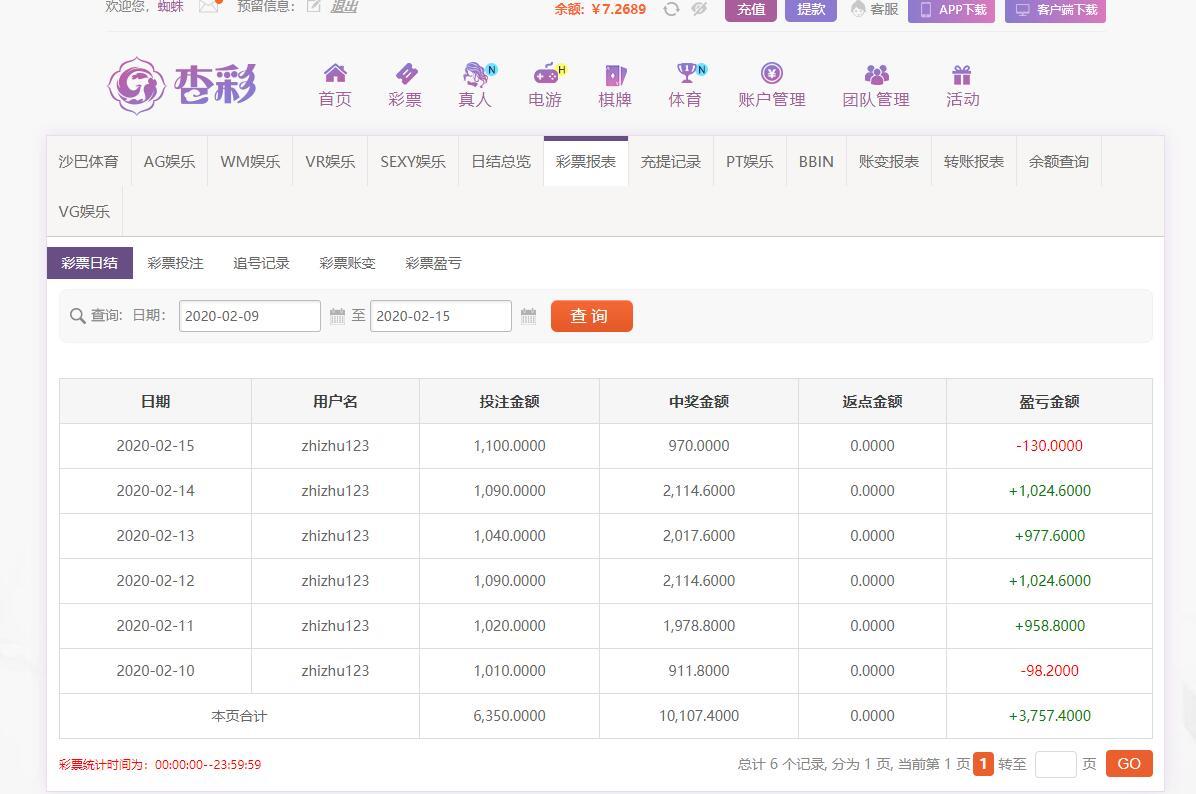Open the 体育 trophy icon
The height and width of the screenshot is (794, 1196).
coord(686,74)
